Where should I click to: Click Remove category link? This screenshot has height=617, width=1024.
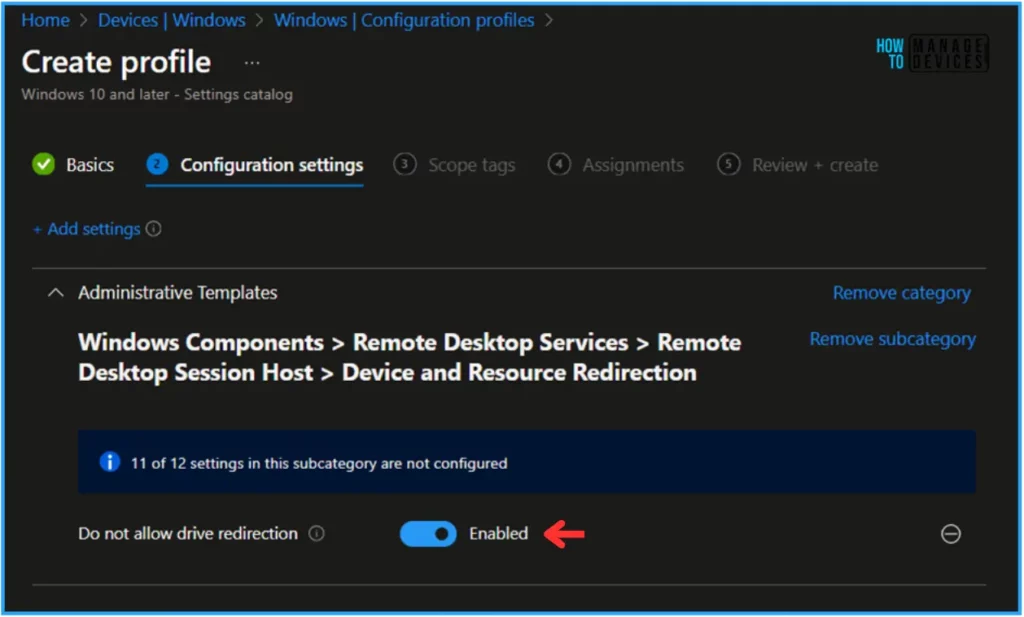901,293
